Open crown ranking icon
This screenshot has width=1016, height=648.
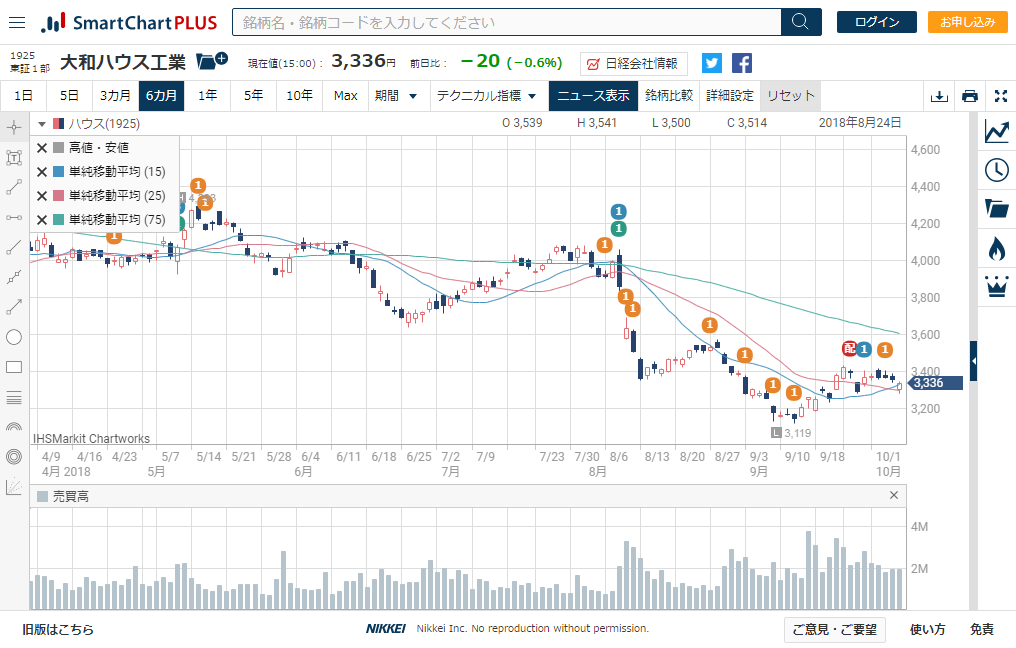[997, 286]
